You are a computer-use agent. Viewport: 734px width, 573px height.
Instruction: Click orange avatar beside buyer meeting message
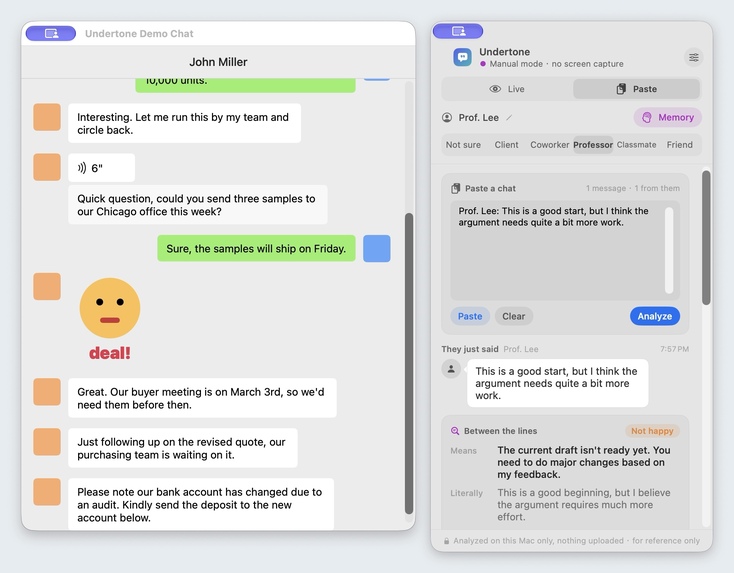pos(47,392)
